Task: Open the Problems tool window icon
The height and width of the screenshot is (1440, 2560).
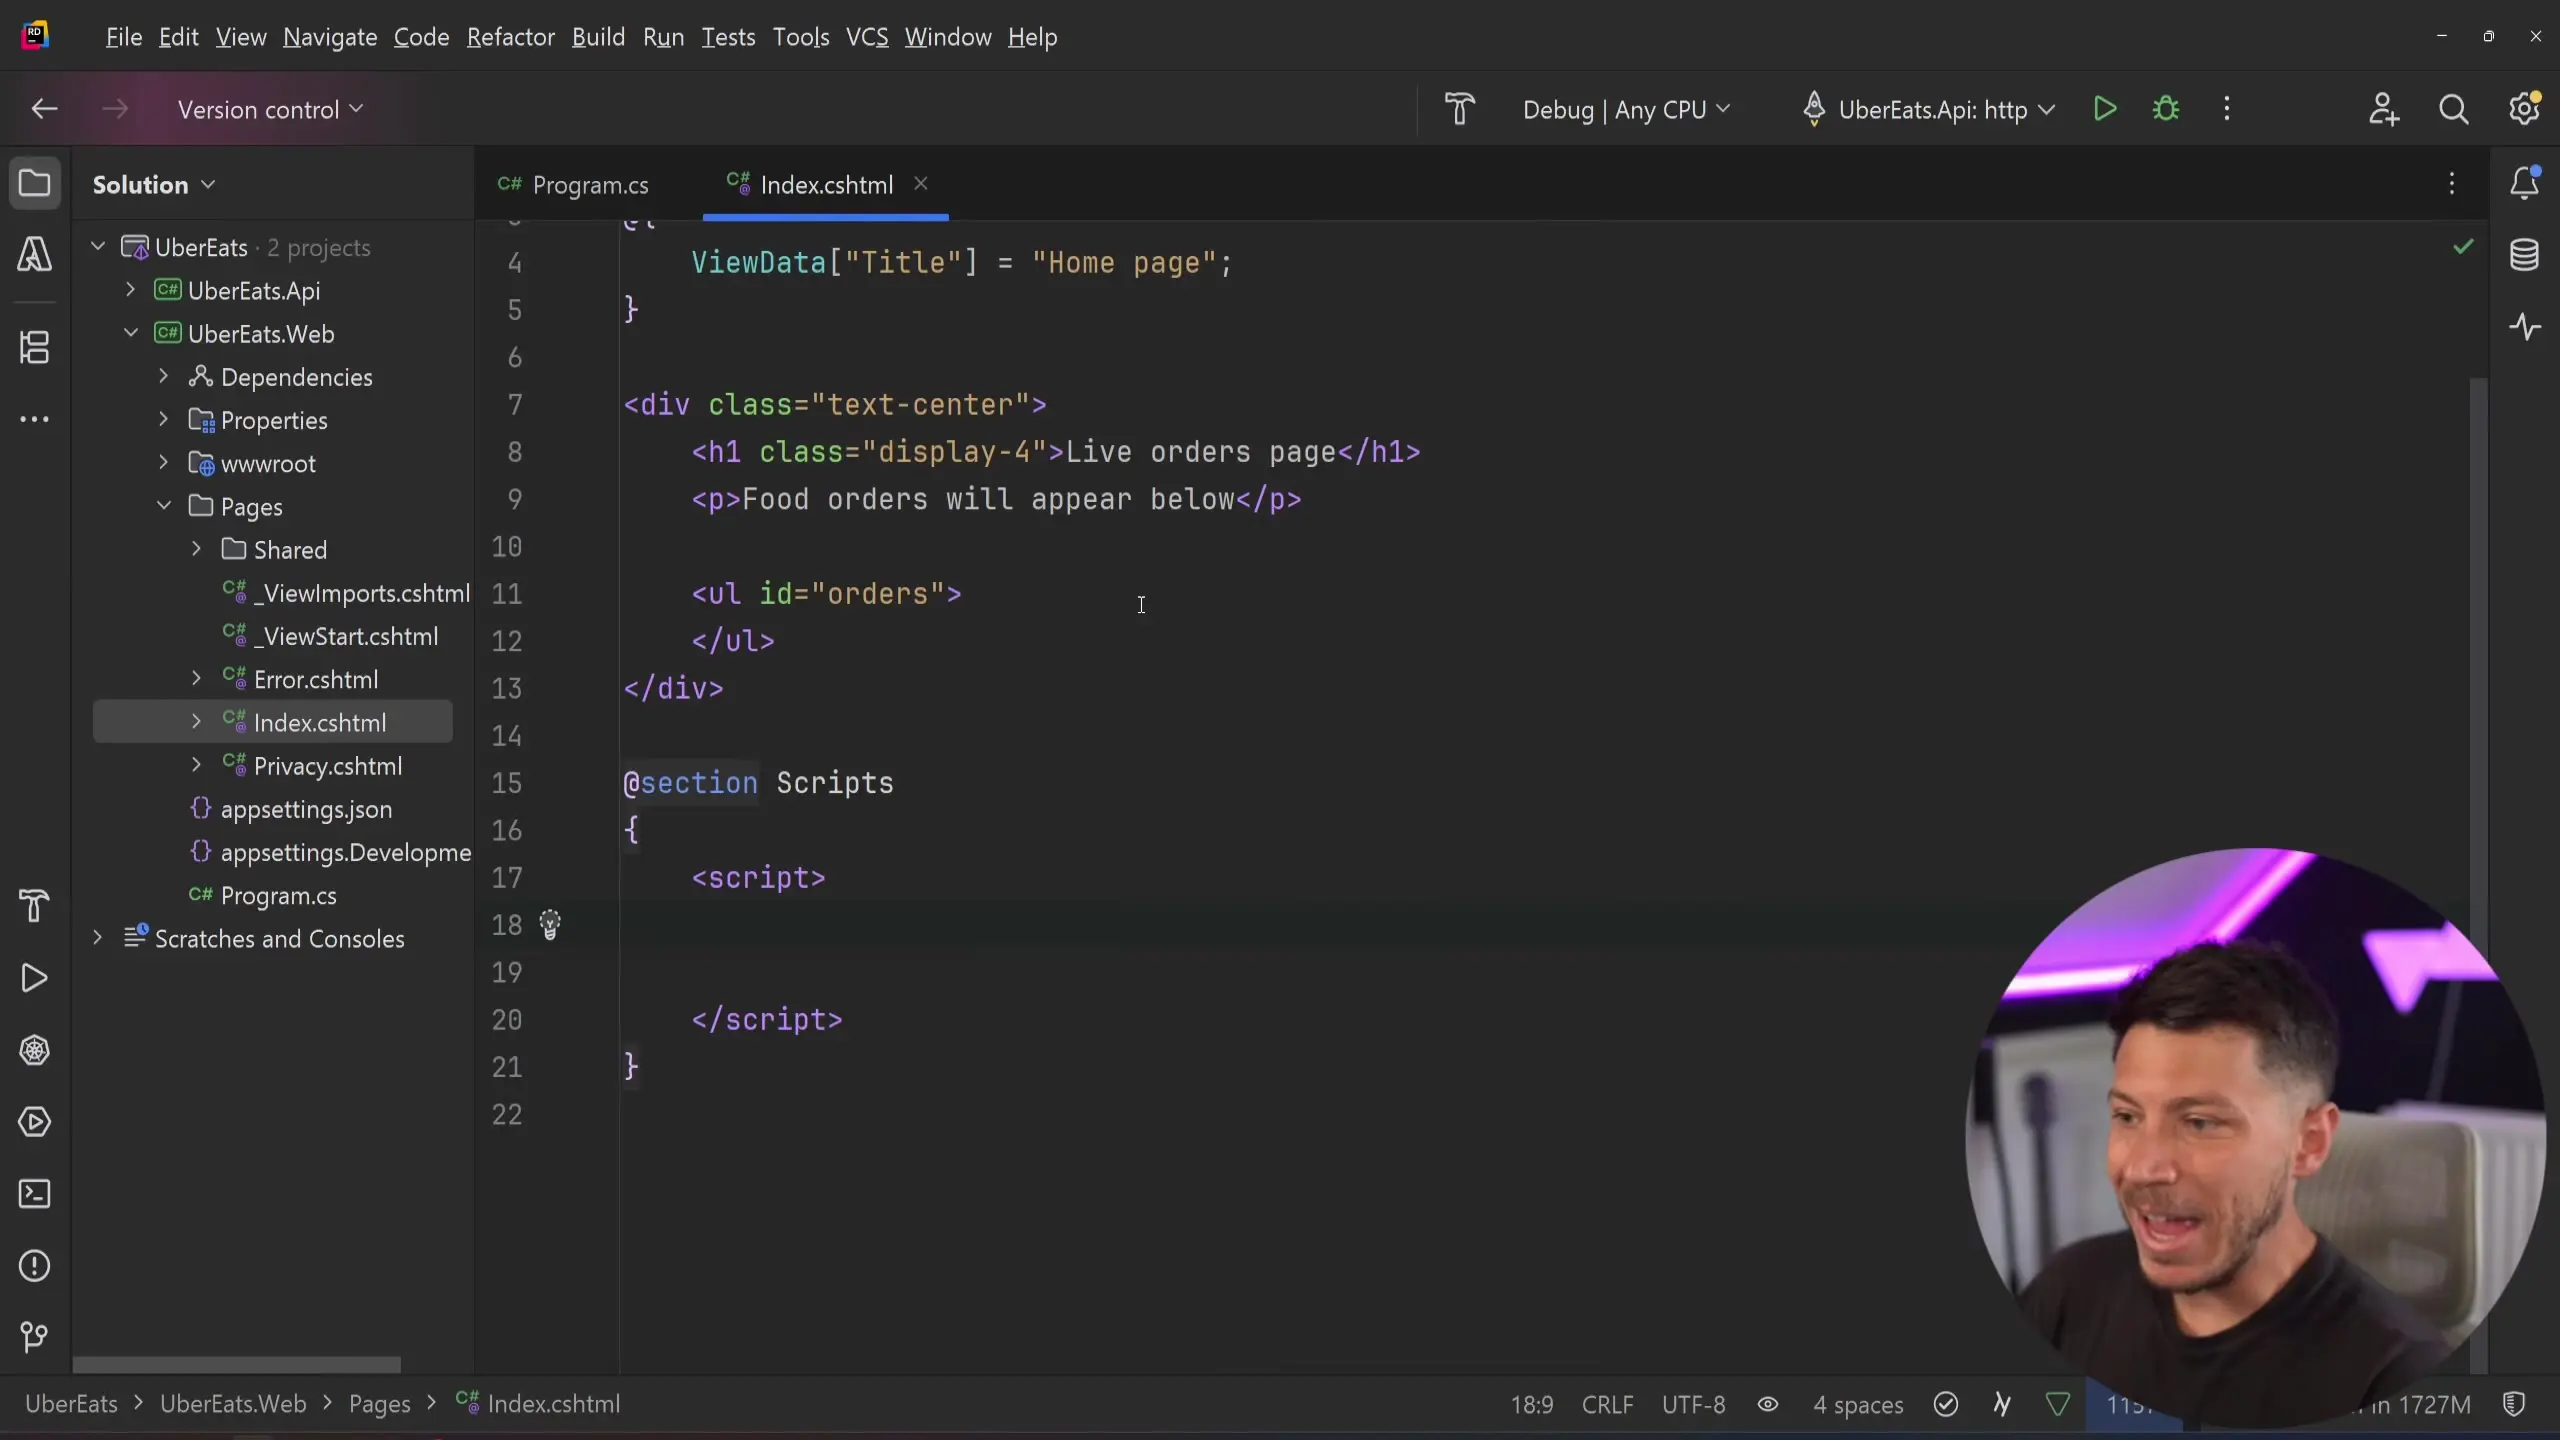Action: click(x=35, y=1266)
